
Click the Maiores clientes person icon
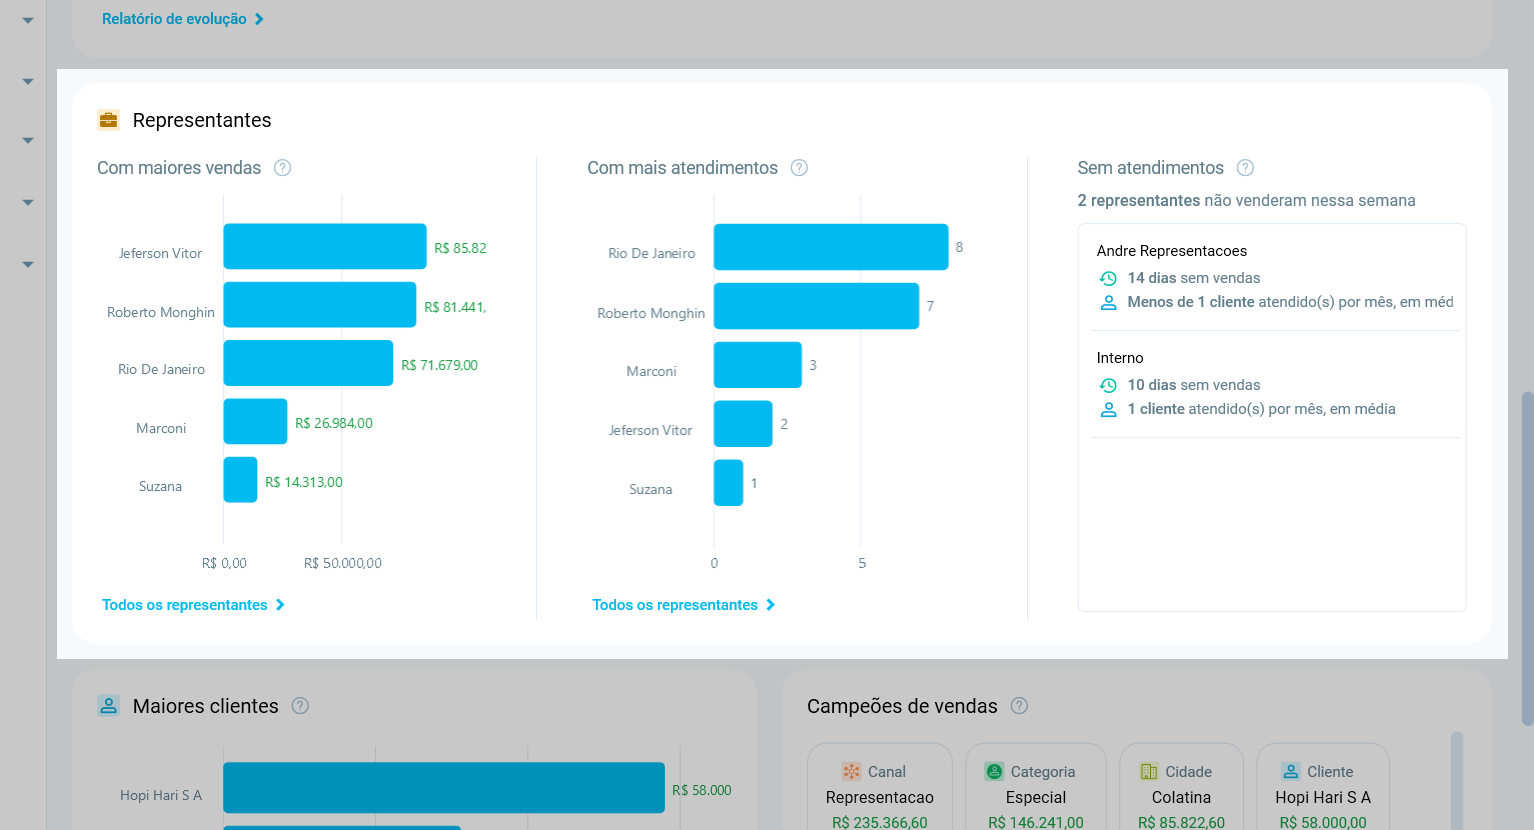pos(108,706)
